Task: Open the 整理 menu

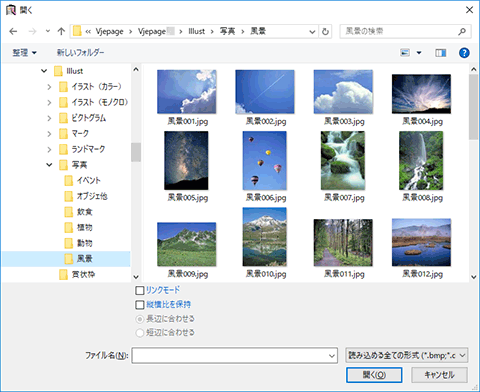Action: click(24, 53)
